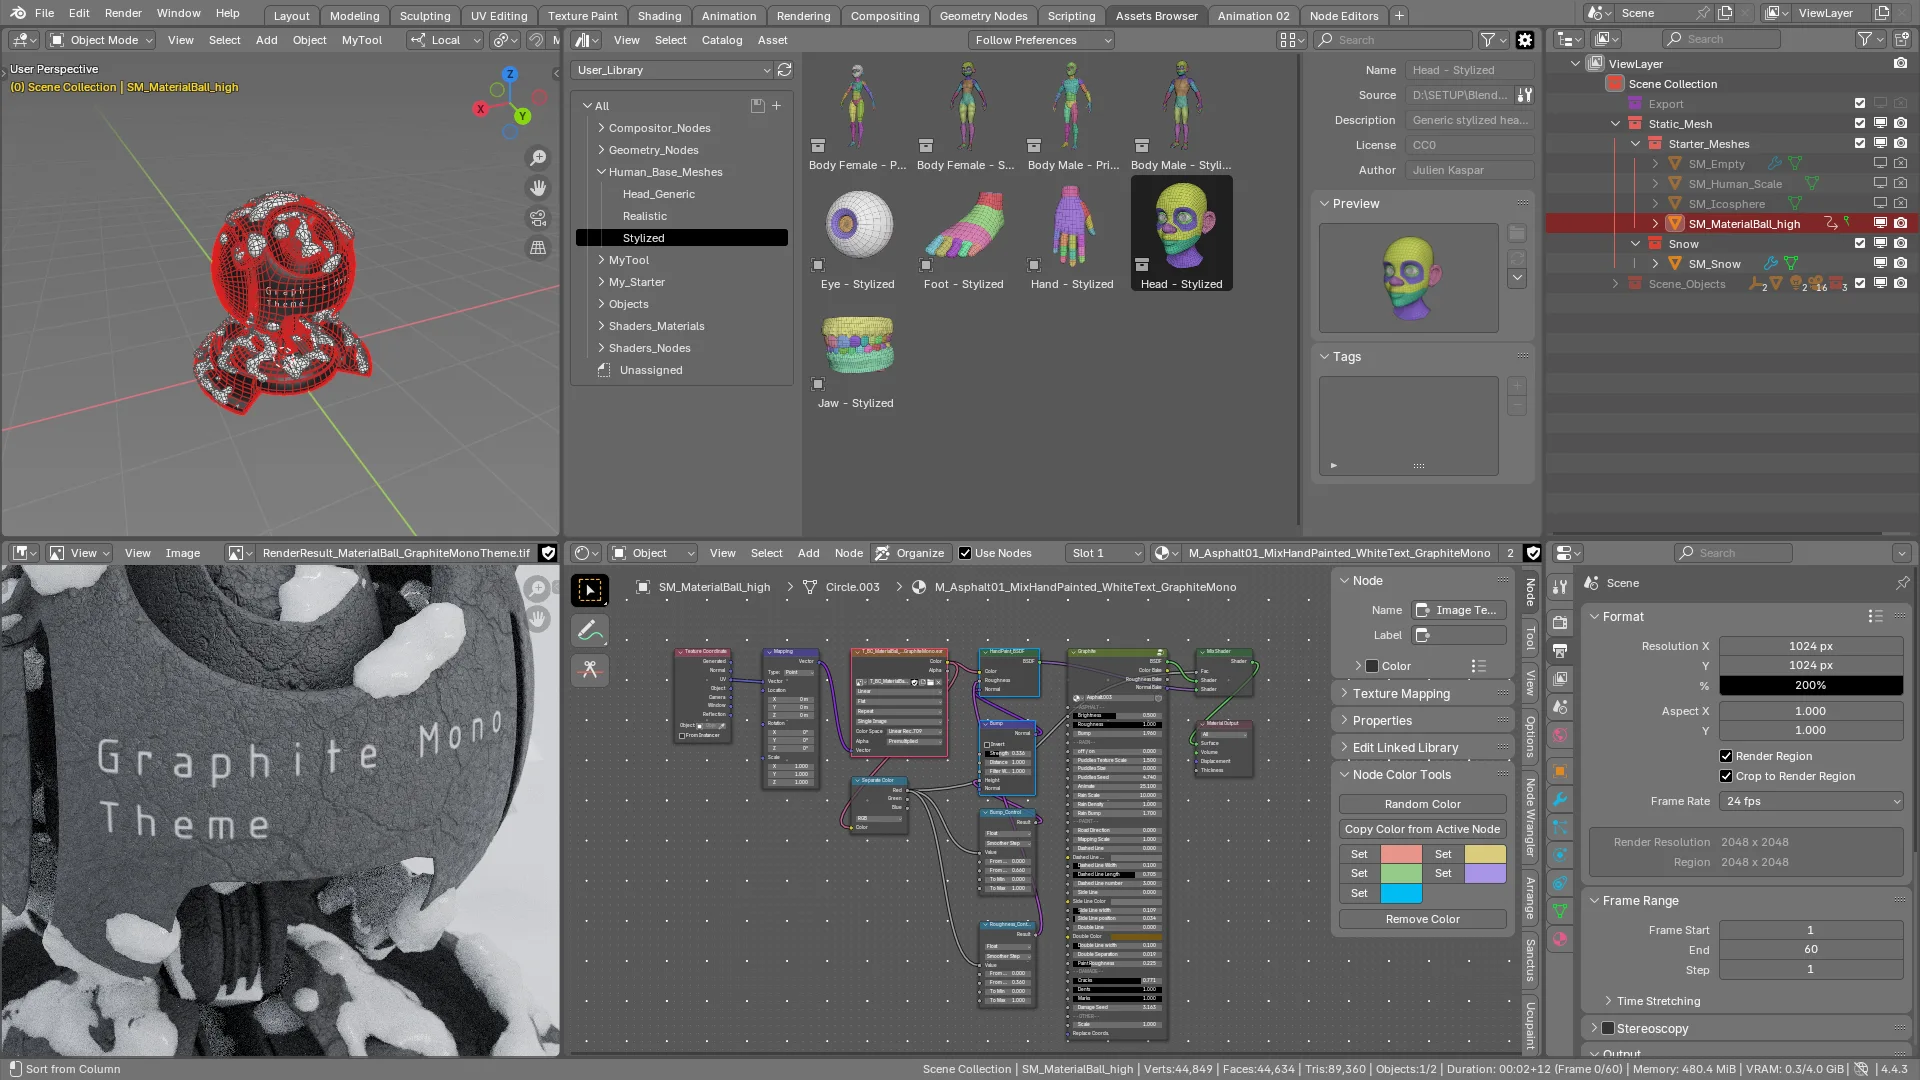
Task: Click the resolution percentage 200% slider
Action: [x=1811, y=685]
